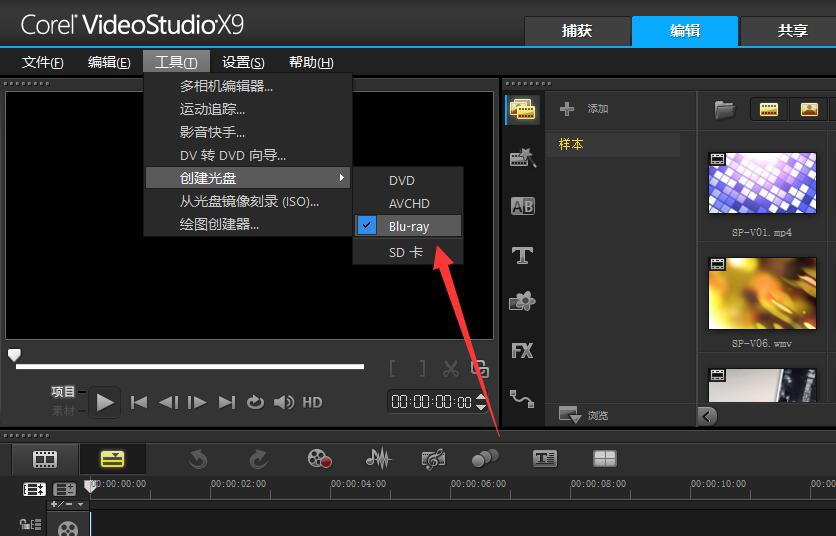Step to next frame button
This screenshot has width=836, height=536.
197,402
